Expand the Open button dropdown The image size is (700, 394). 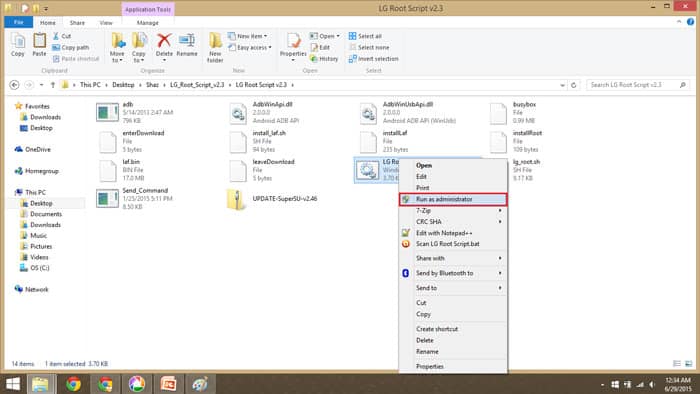(x=338, y=36)
